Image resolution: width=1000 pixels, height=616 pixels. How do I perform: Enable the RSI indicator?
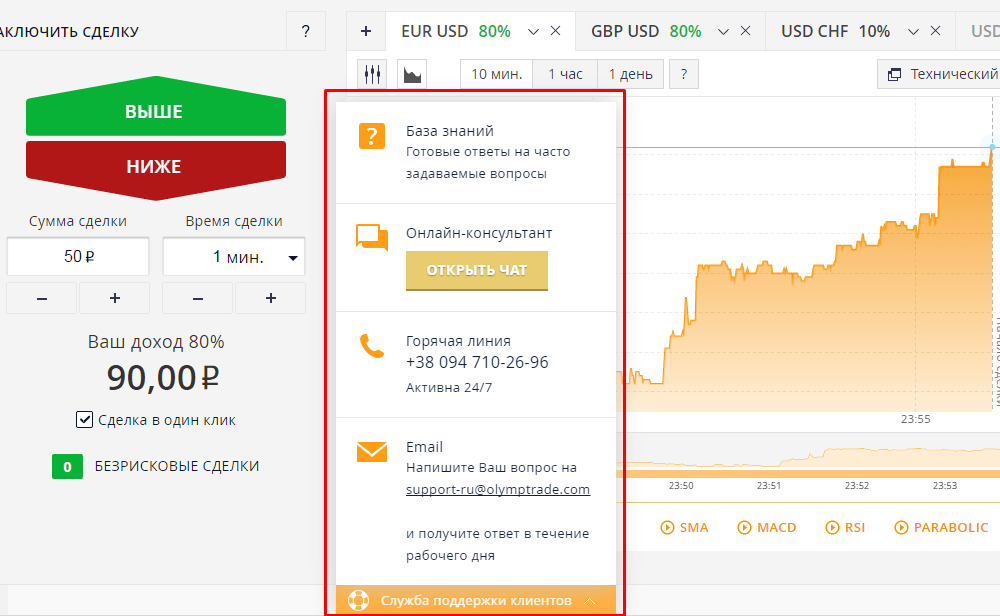pyautogui.click(x=846, y=527)
